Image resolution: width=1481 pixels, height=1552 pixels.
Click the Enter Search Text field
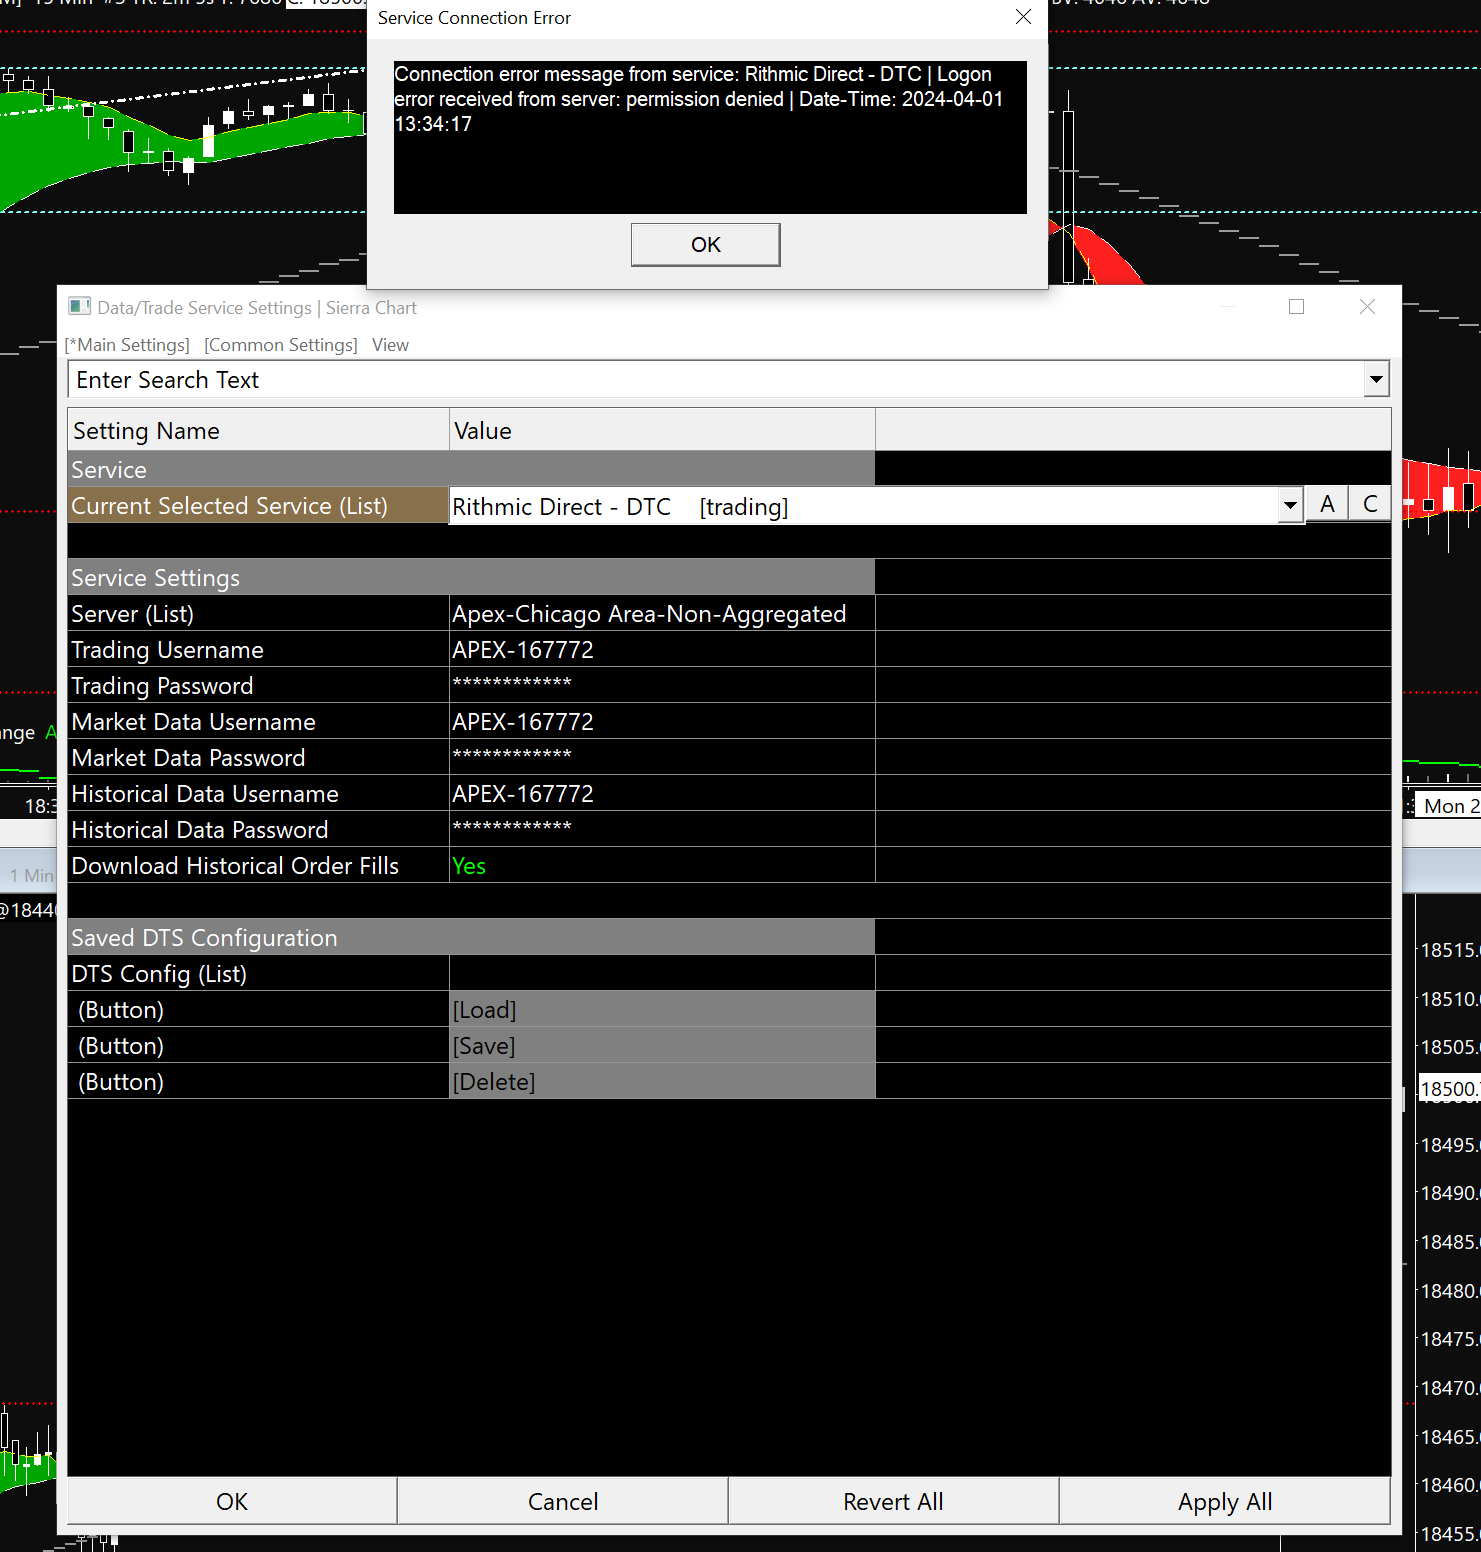coord(716,380)
